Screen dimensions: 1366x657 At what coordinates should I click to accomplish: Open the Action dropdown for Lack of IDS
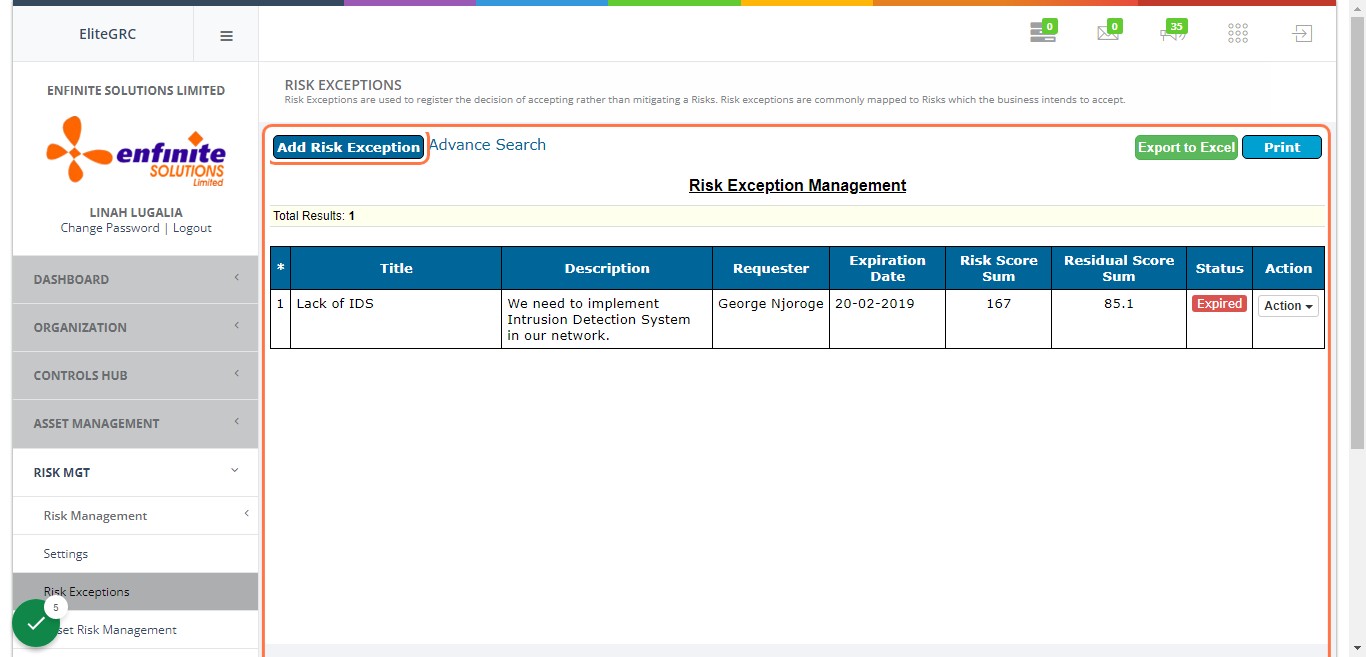point(1288,306)
